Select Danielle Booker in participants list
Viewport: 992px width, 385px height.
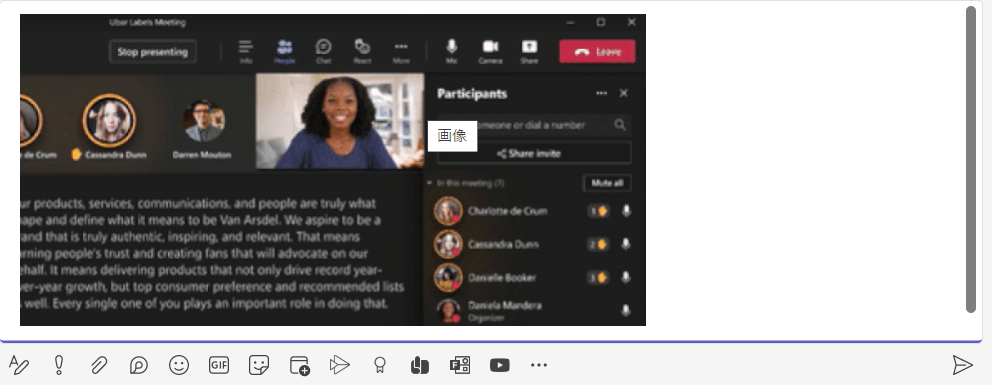coord(533,278)
